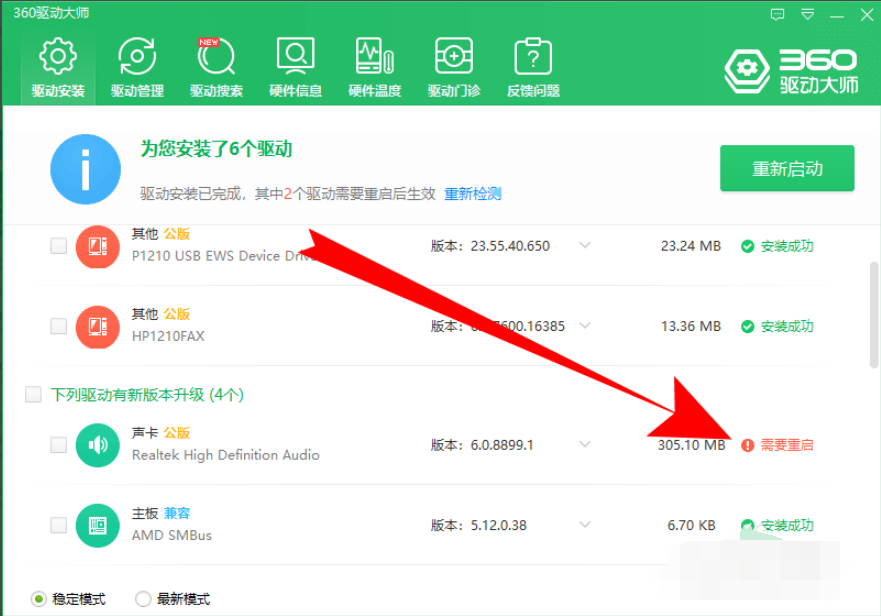Image resolution: width=881 pixels, height=616 pixels.
Task: Expand version dropdown for 5.12.0.38
Action: tap(585, 524)
